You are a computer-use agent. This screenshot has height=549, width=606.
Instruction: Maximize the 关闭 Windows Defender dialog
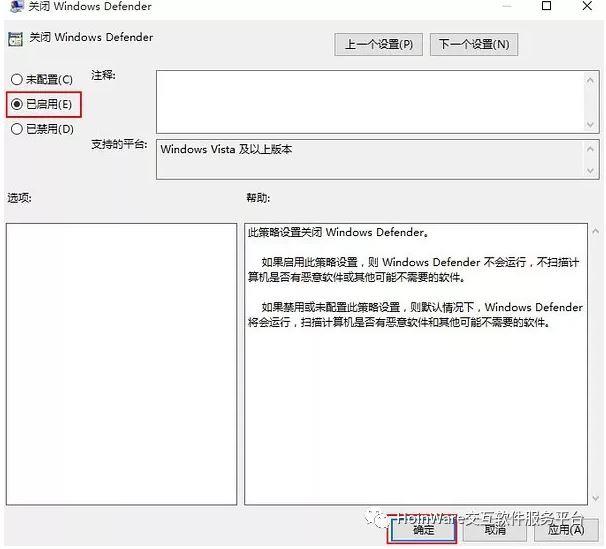pyautogui.click(x=546, y=7)
